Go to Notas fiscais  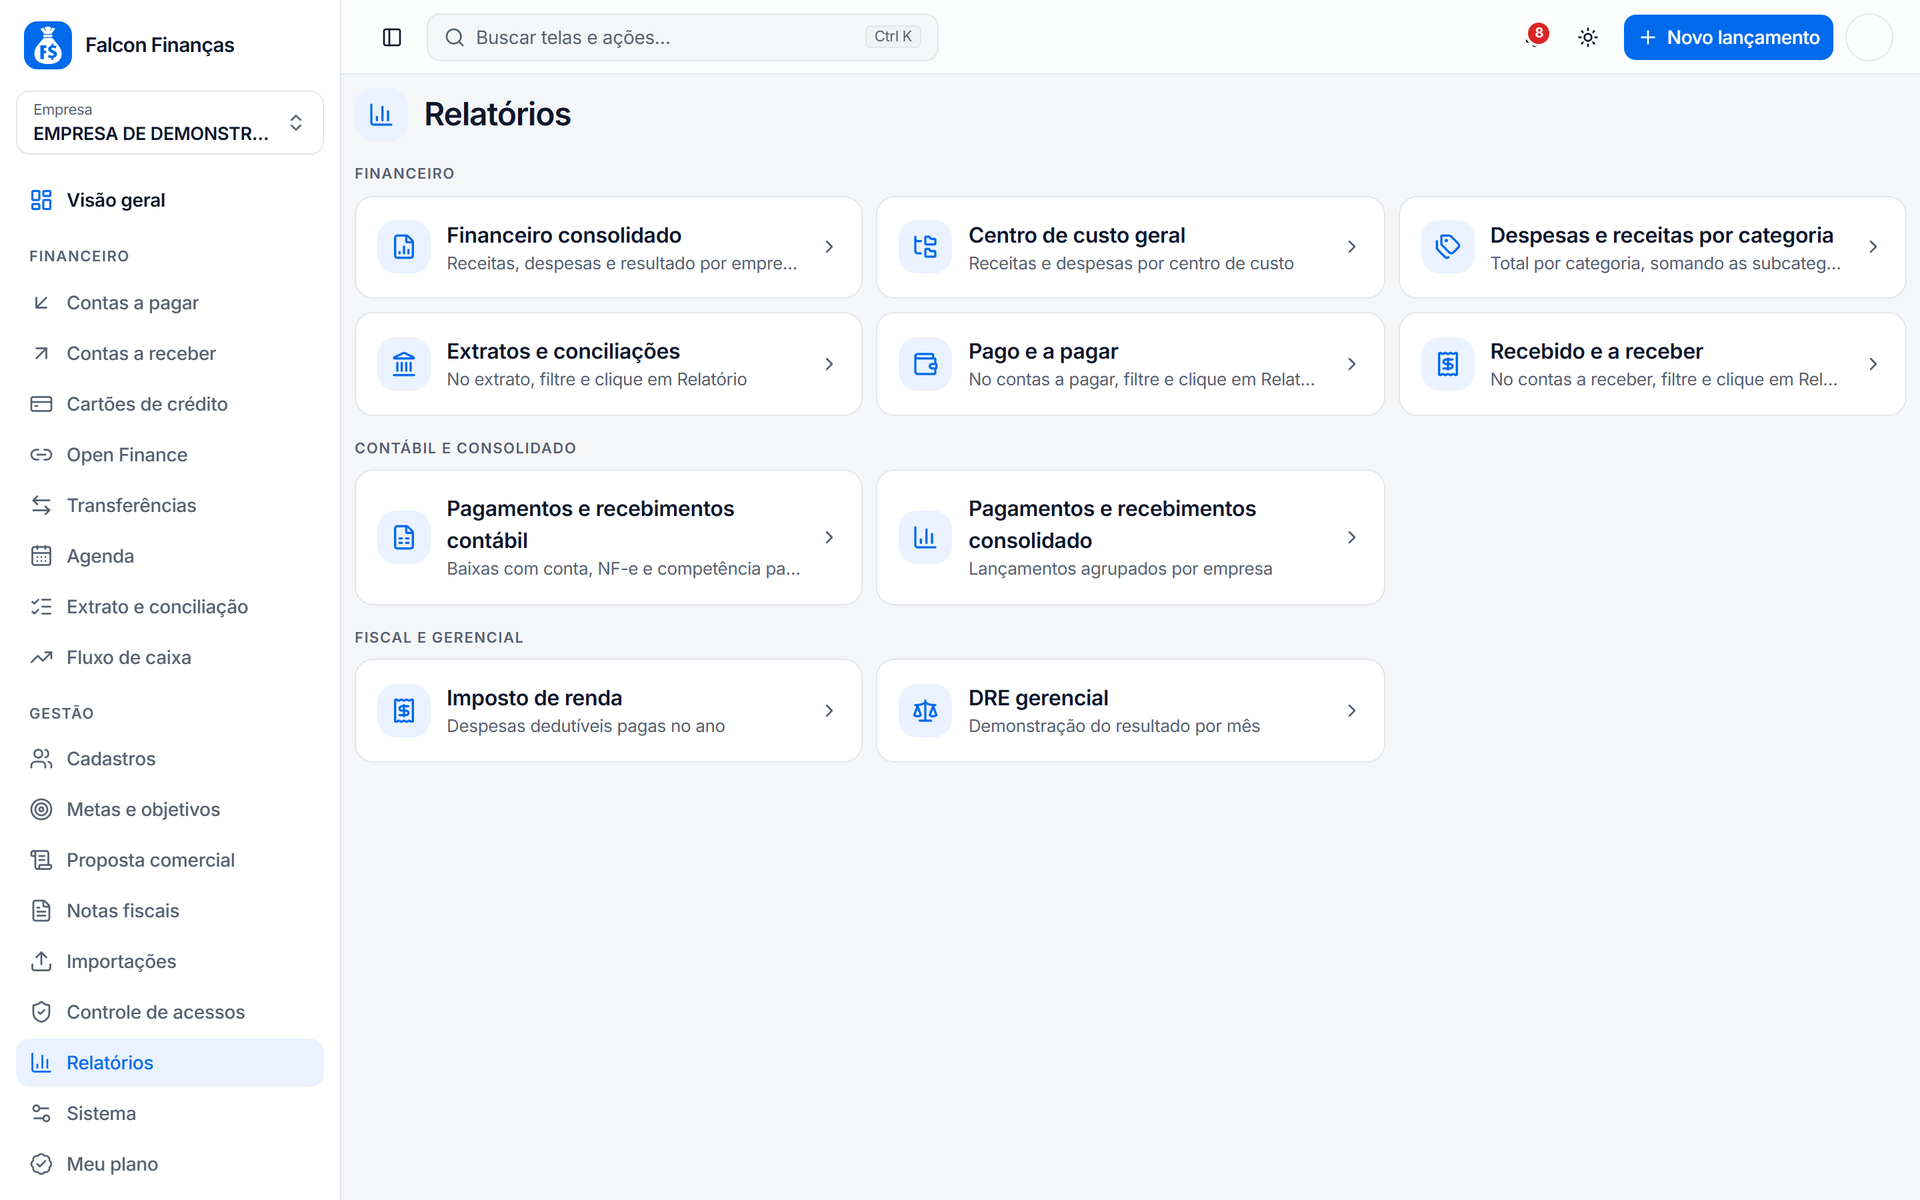point(170,911)
